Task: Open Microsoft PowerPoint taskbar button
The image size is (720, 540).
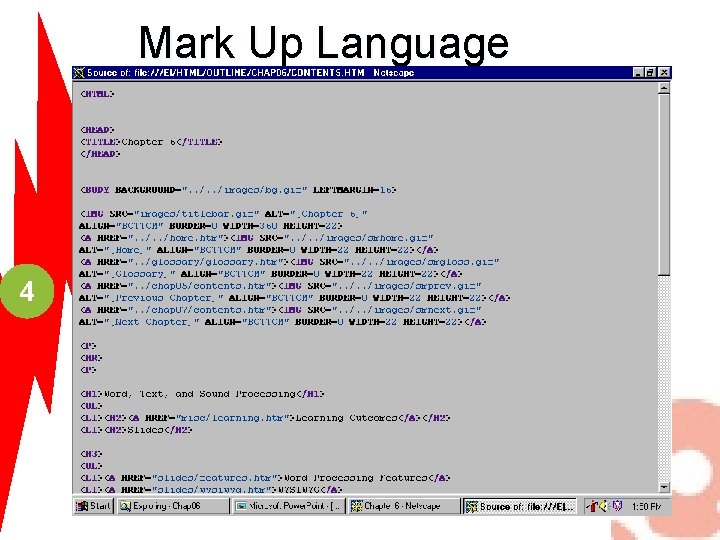Action: 289,506
